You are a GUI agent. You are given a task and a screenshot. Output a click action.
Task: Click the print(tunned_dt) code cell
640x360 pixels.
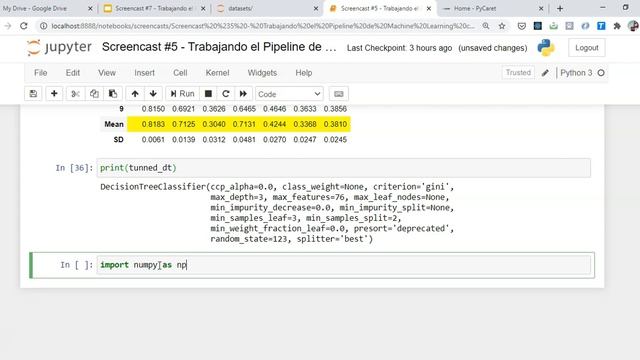344,168
